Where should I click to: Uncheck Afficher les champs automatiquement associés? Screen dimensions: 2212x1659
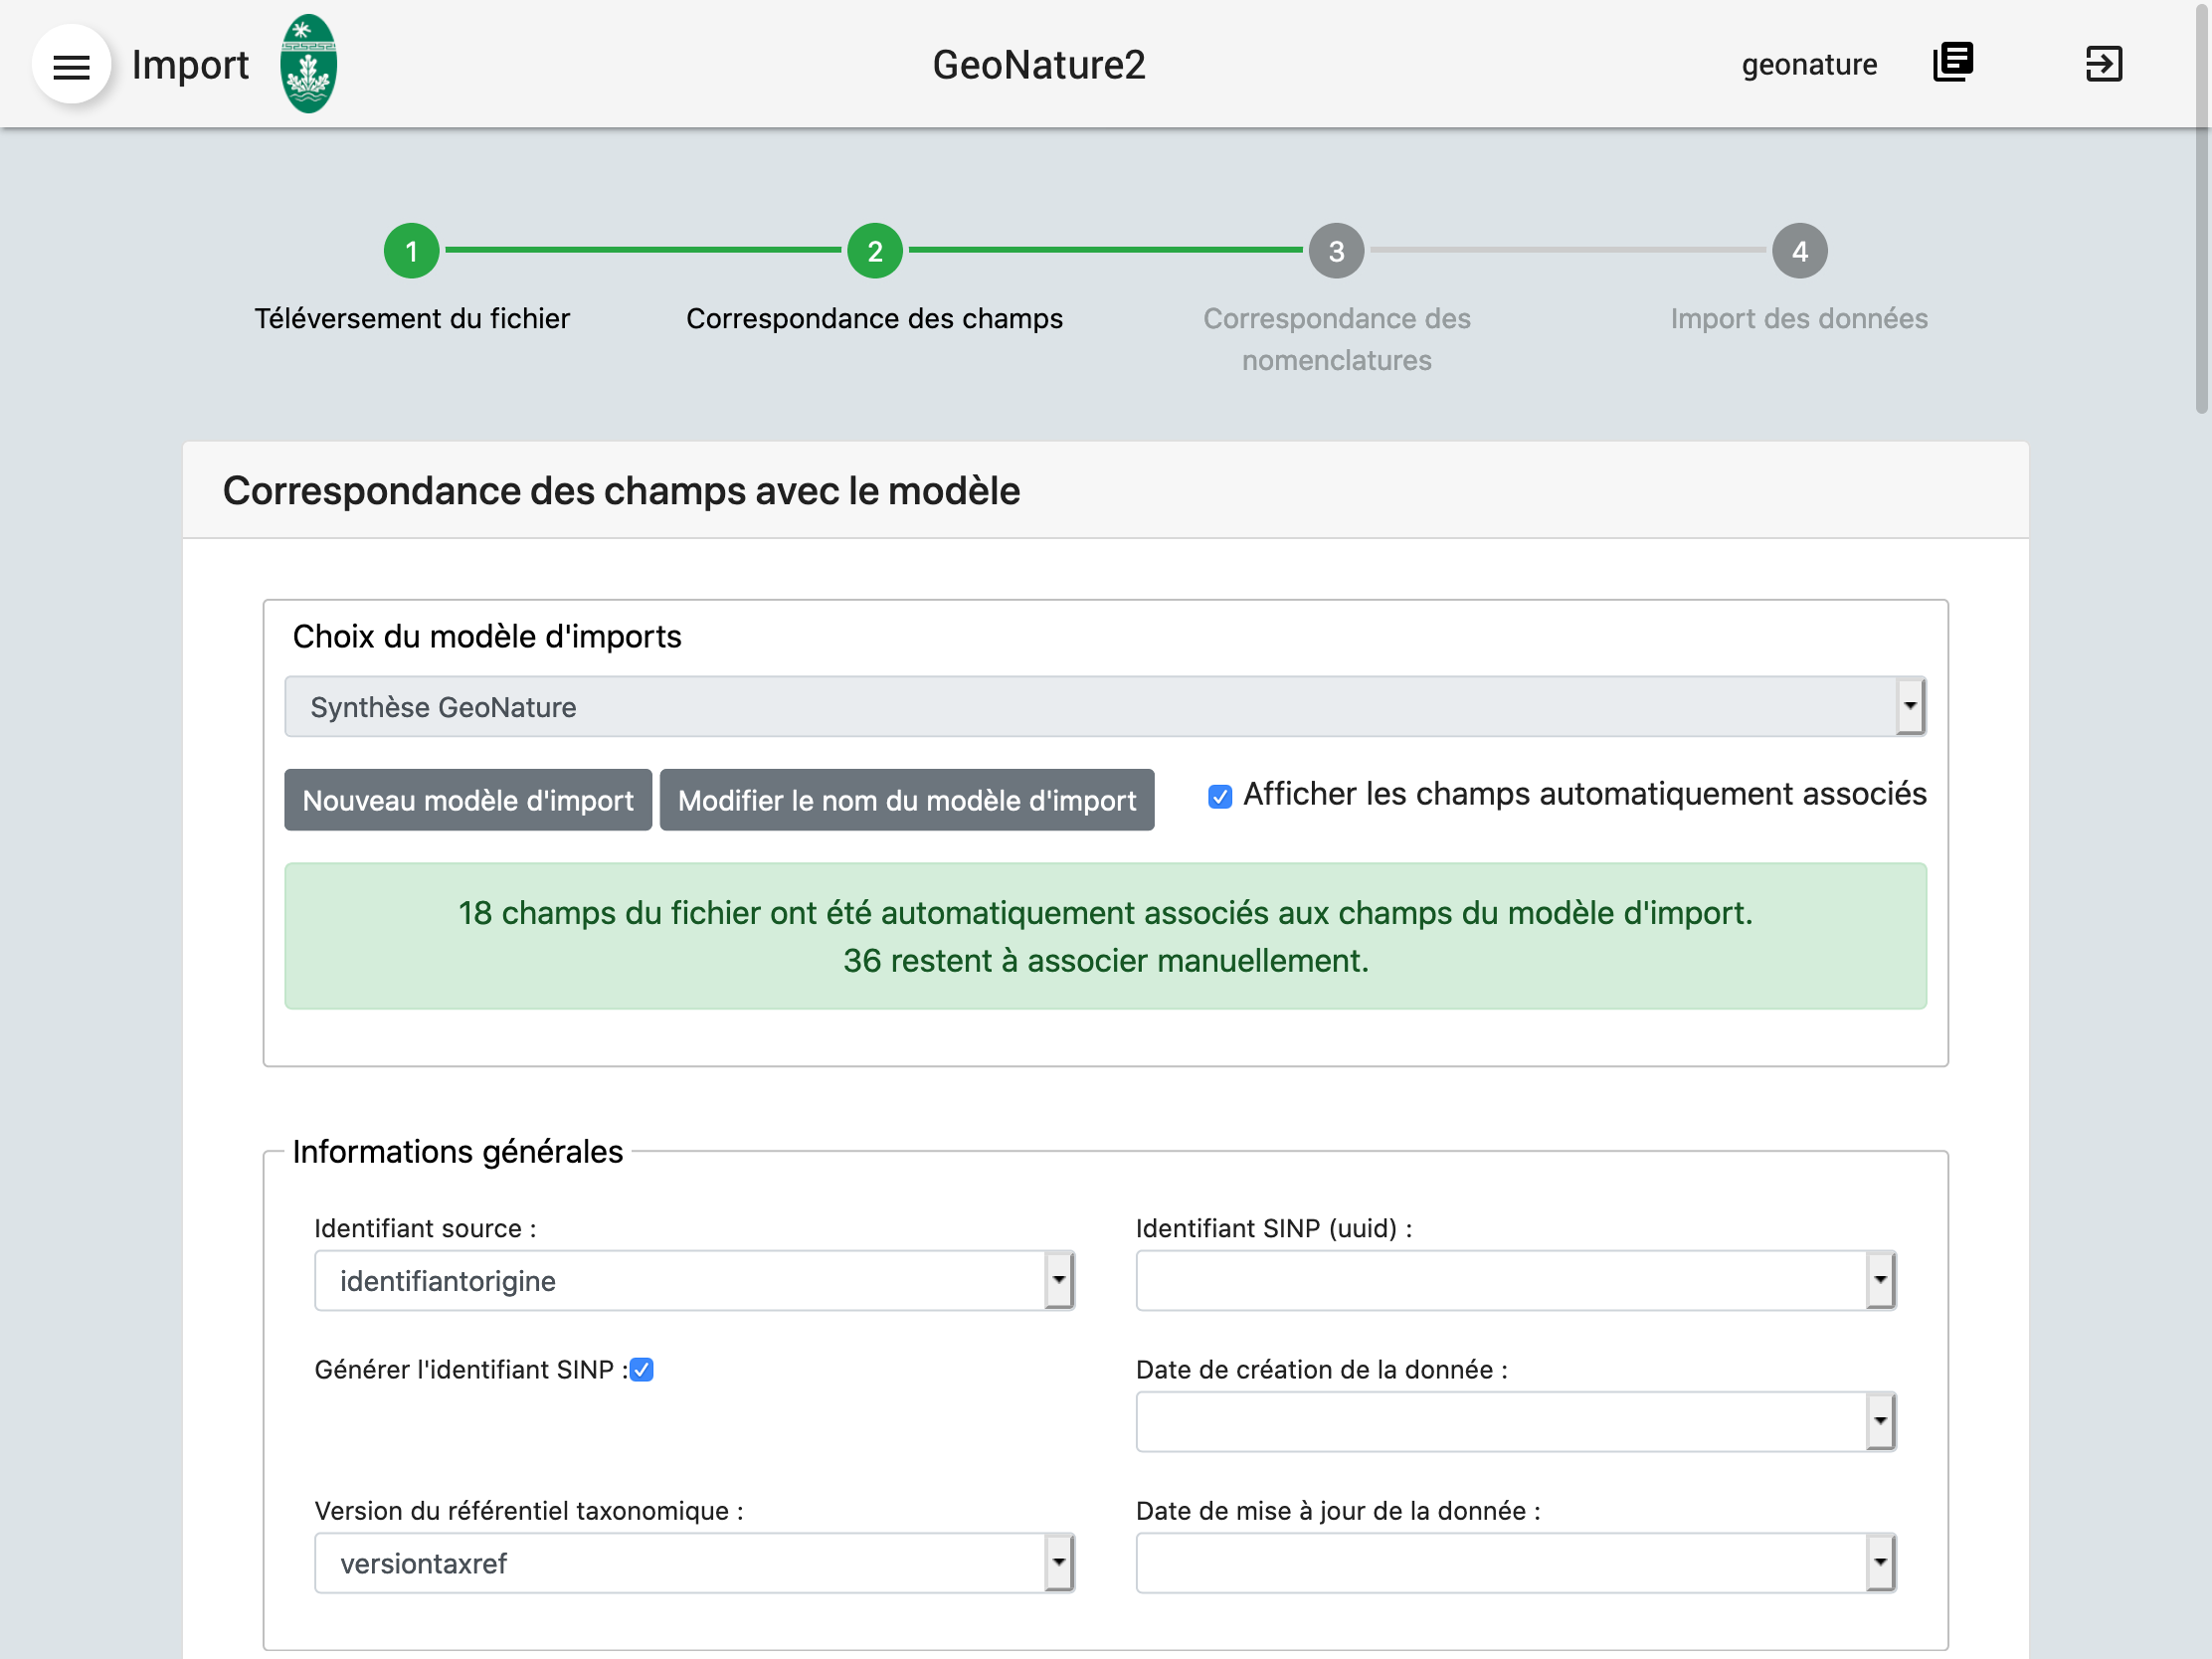(1220, 796)
